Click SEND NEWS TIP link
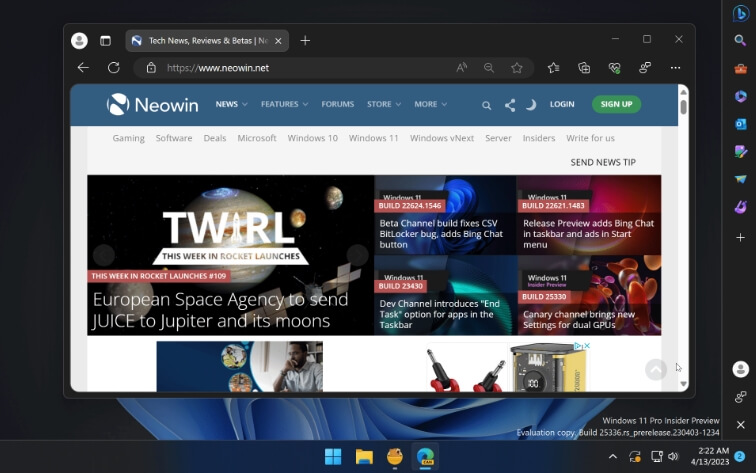Screen dimensions: 756x473 click(603, 162)
